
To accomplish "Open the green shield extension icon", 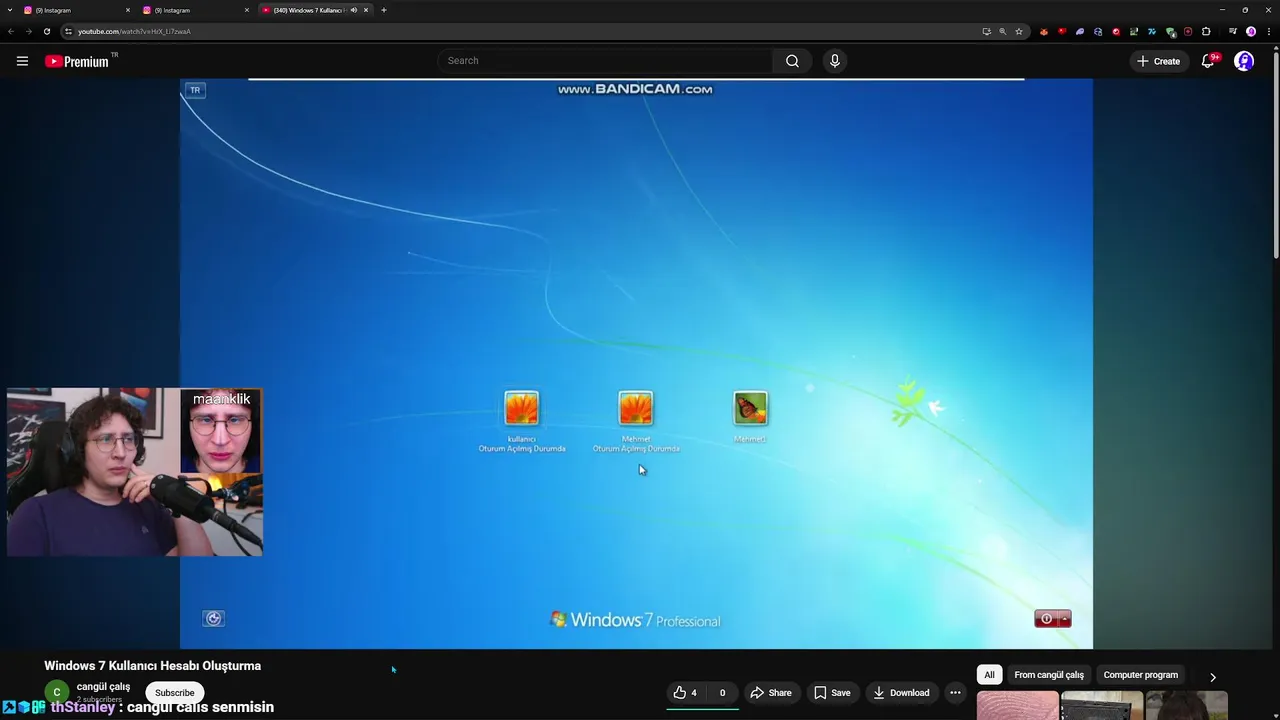I will (1170, 31).
